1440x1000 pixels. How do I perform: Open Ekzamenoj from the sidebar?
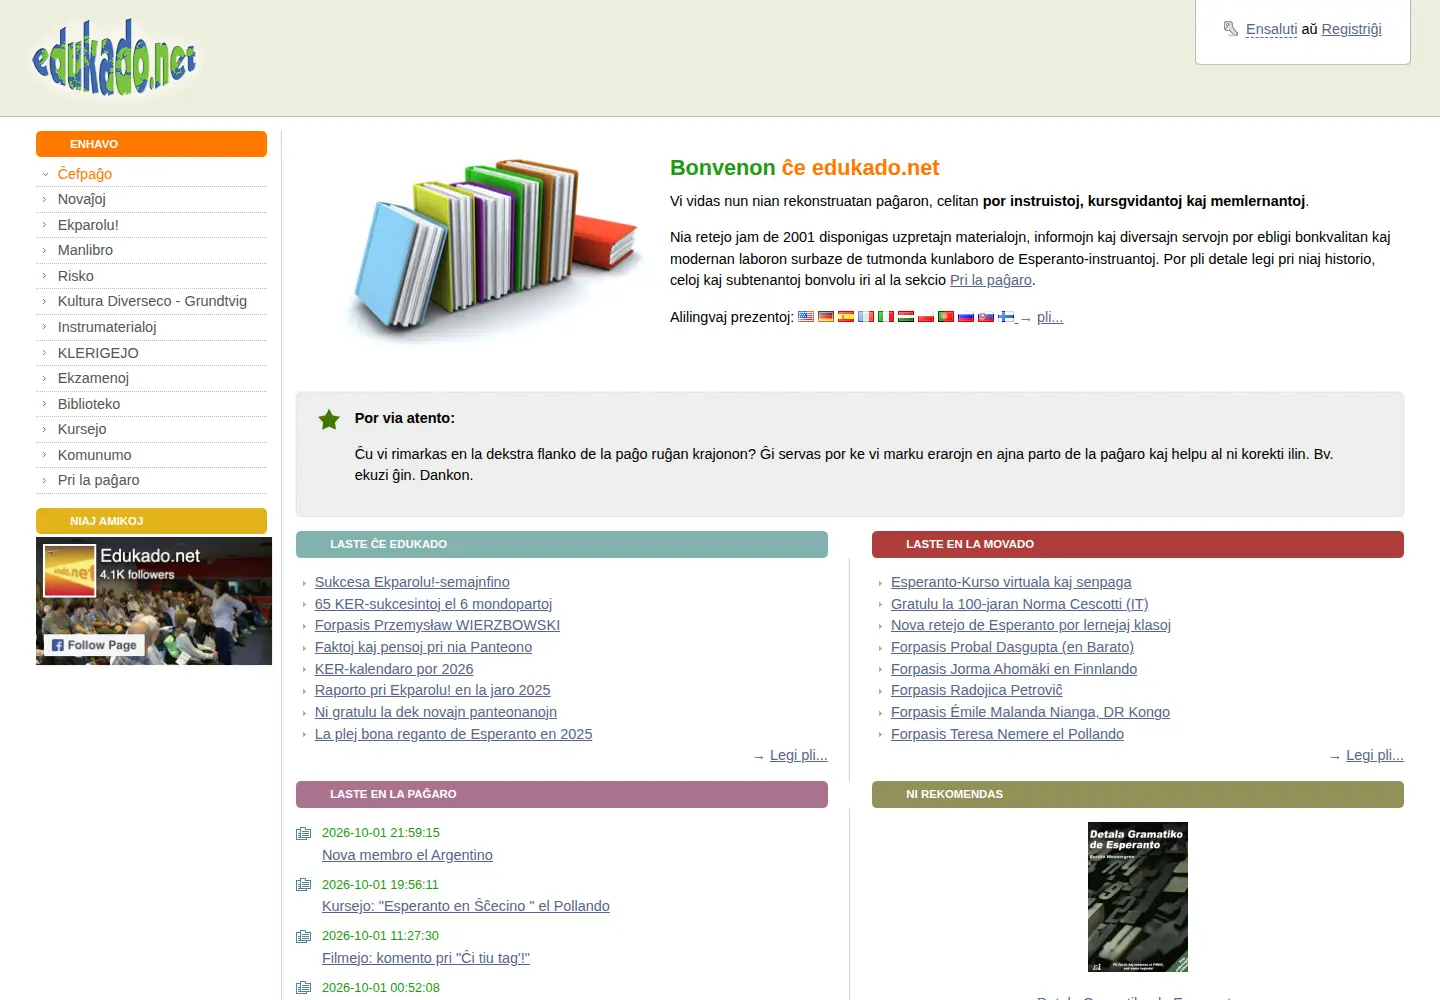click(x=93, y=378)
